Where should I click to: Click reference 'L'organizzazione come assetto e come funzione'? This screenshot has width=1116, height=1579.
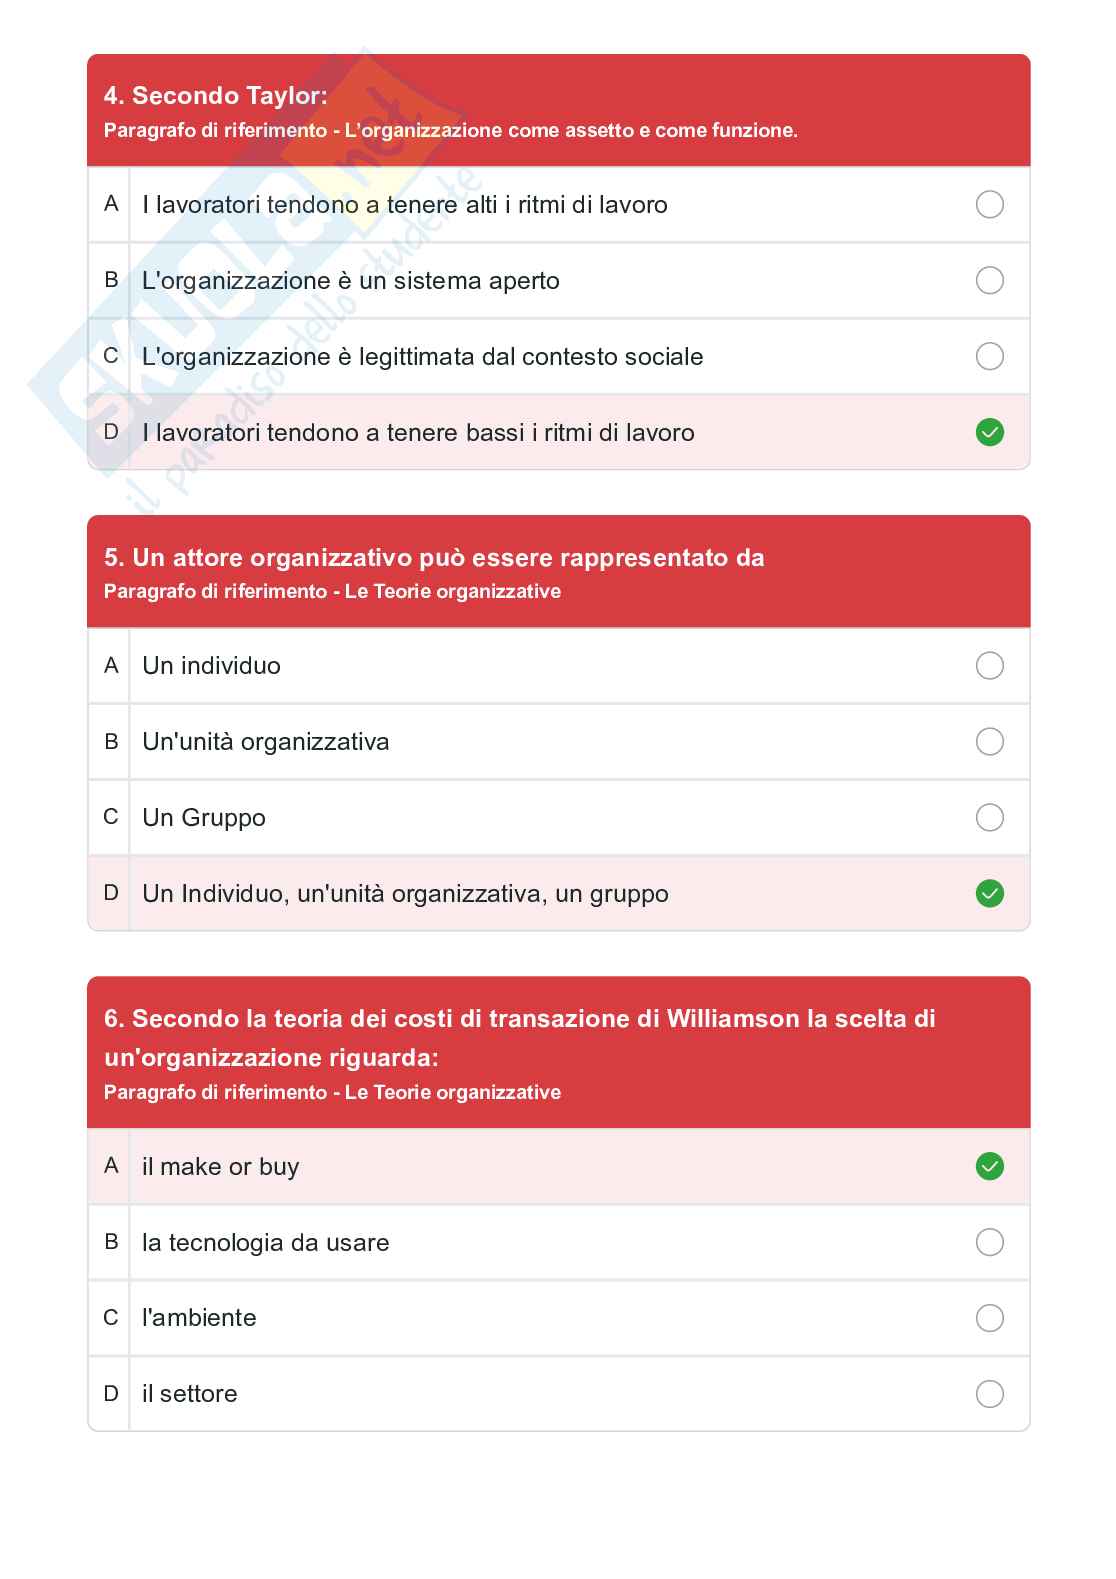[x=570, y=131]
